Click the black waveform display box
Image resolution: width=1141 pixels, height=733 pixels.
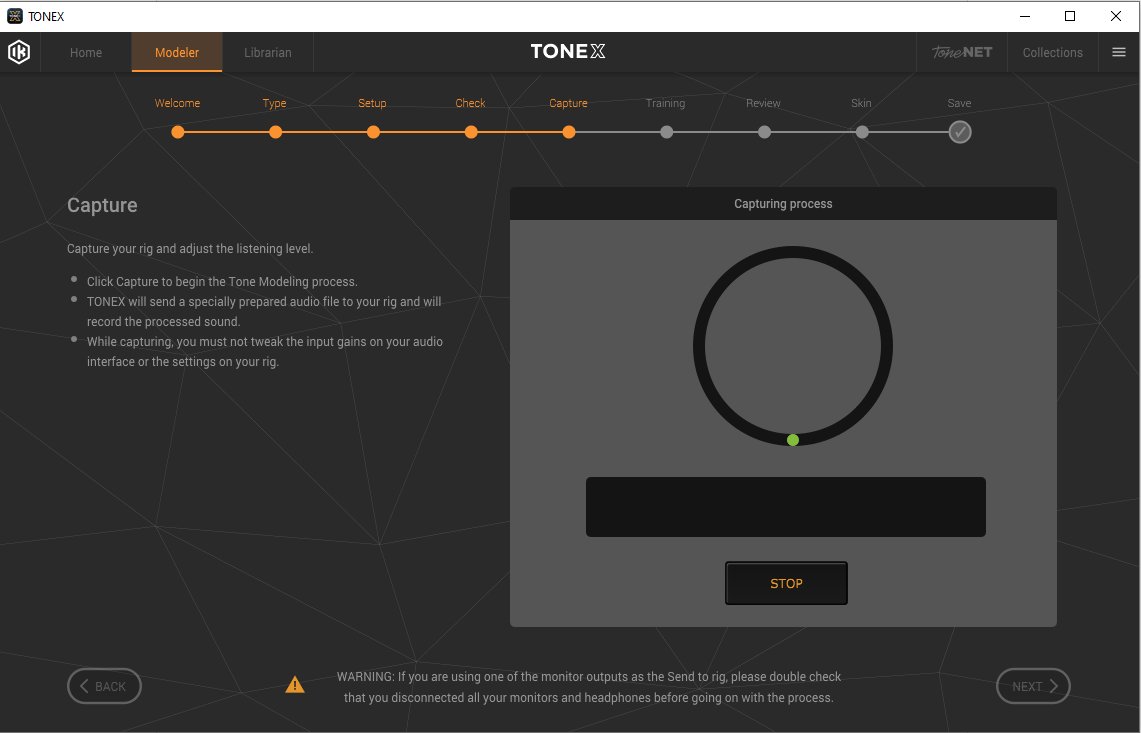[786, 507]
